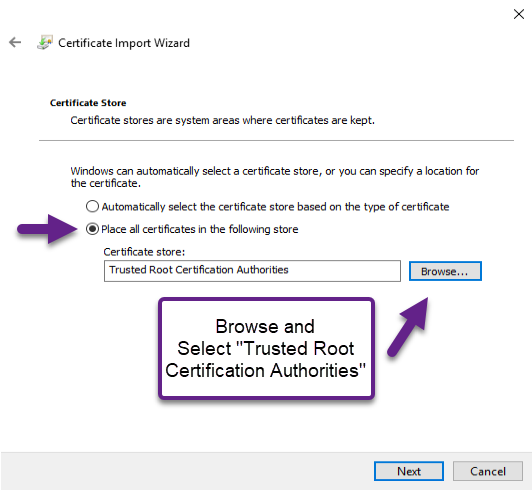Click the 'Certificate Import Wizard' title text
The image size is (532, 490).
(124, 43)
